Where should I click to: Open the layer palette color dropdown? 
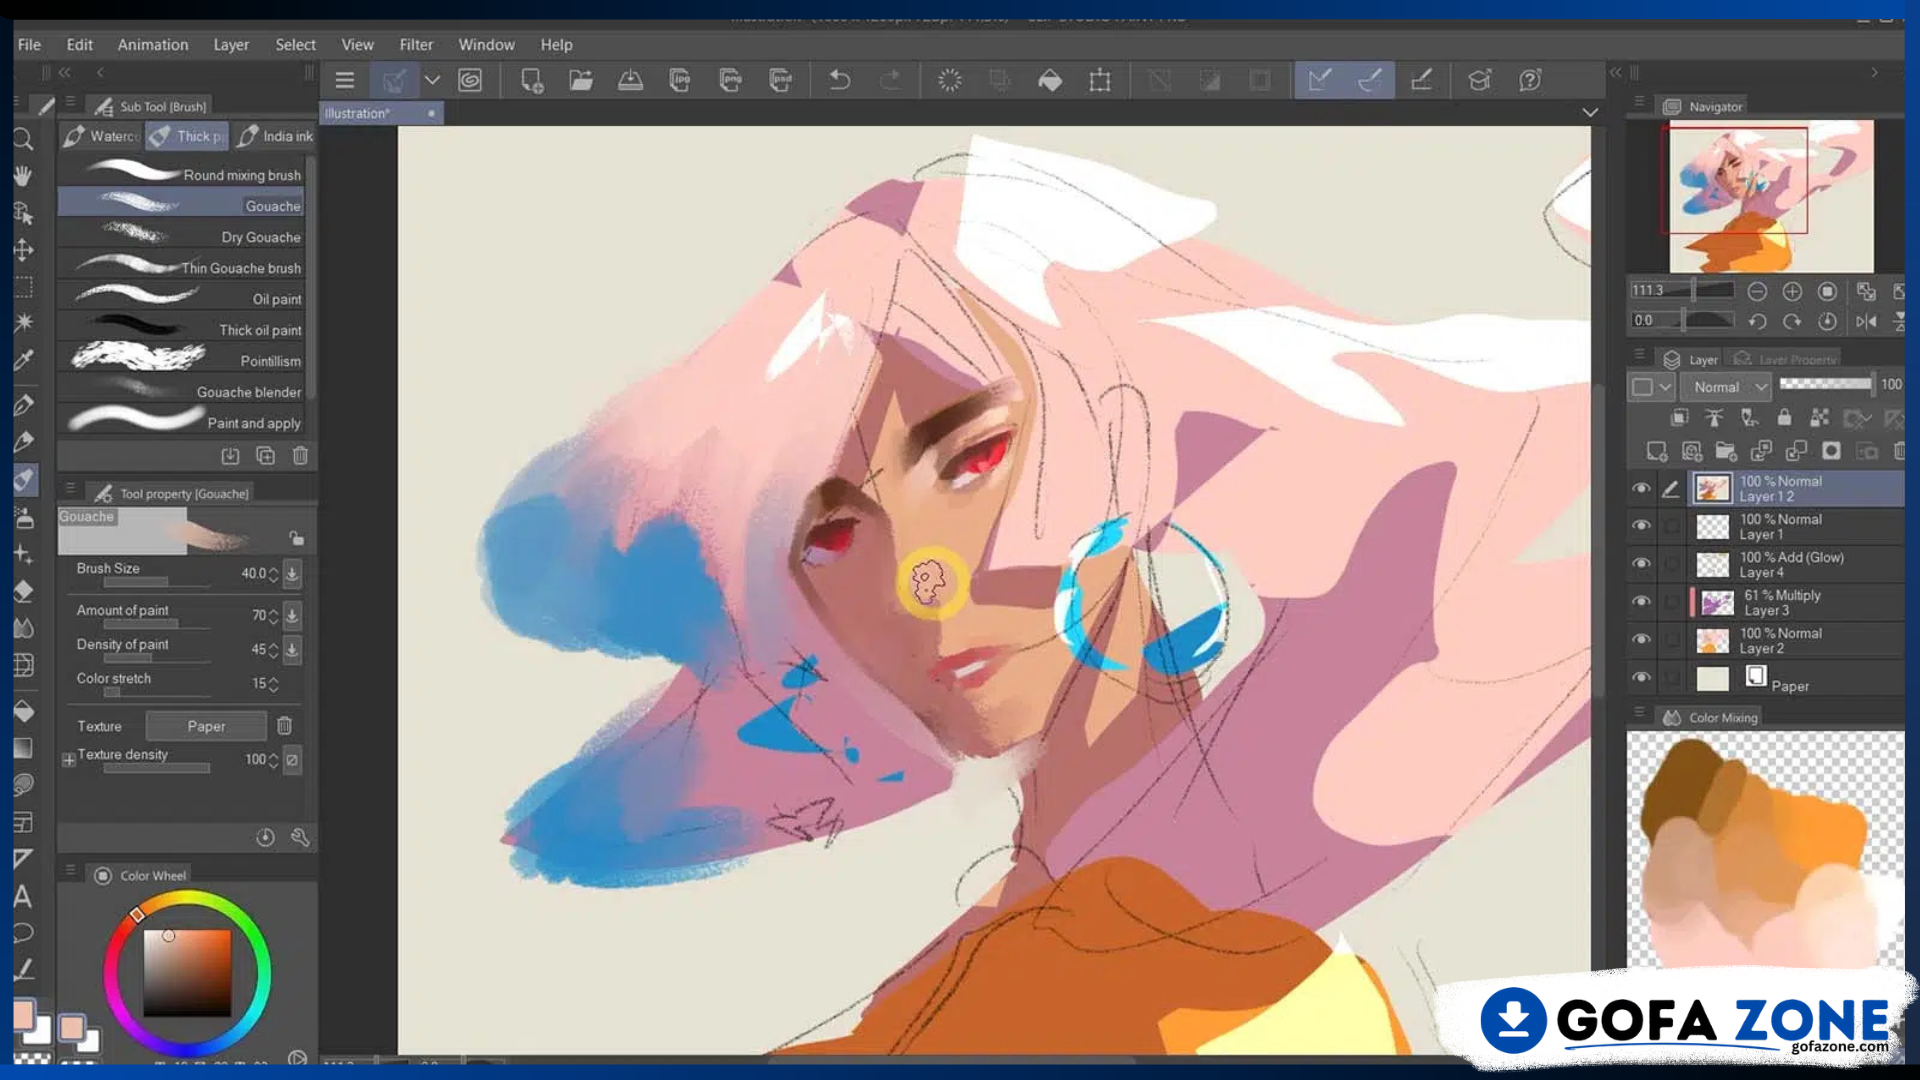point(1651,387)
